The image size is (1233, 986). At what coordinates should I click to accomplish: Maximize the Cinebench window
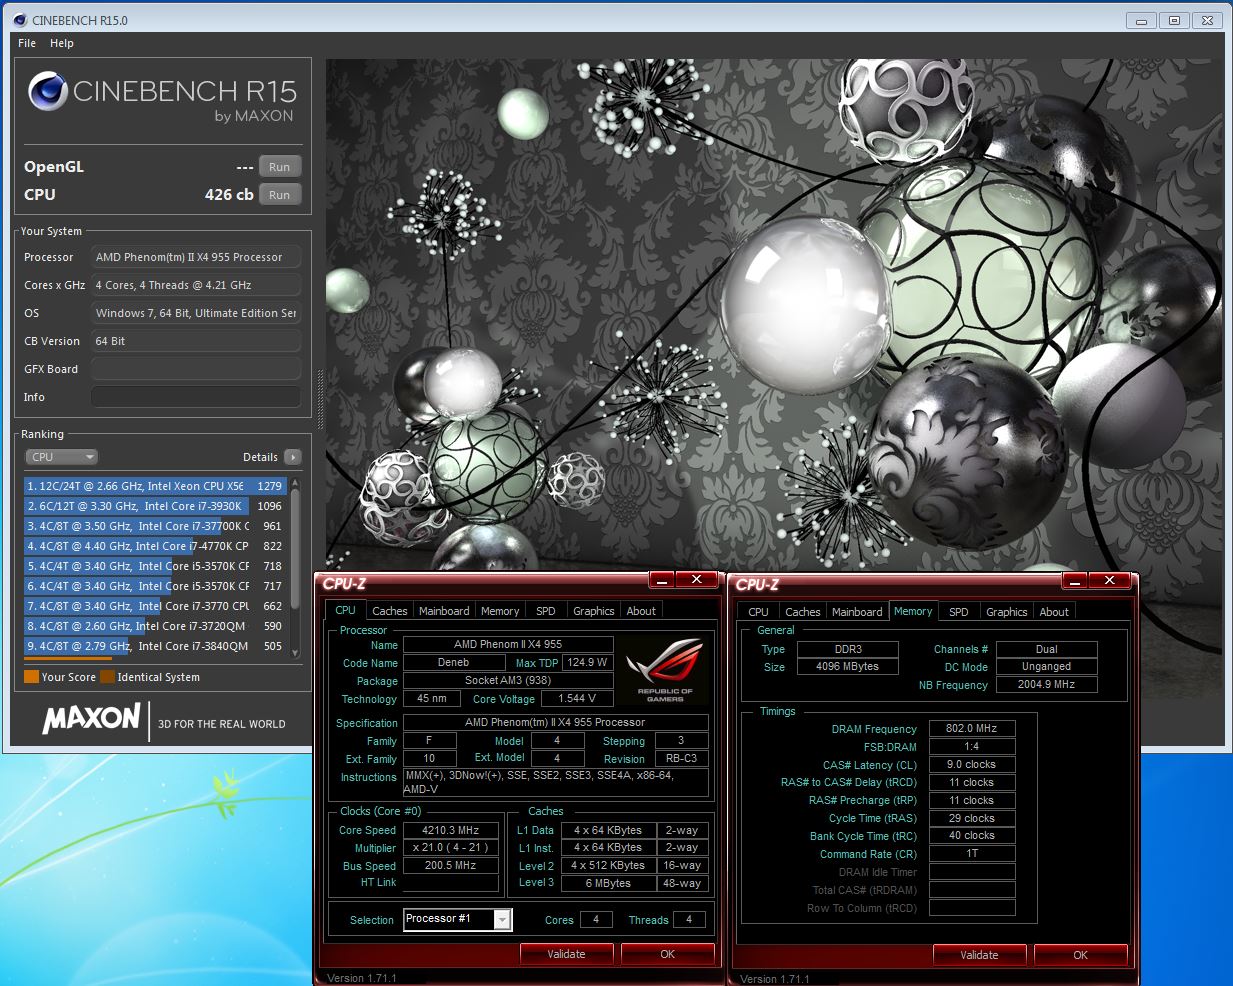tap(1174, 20)
